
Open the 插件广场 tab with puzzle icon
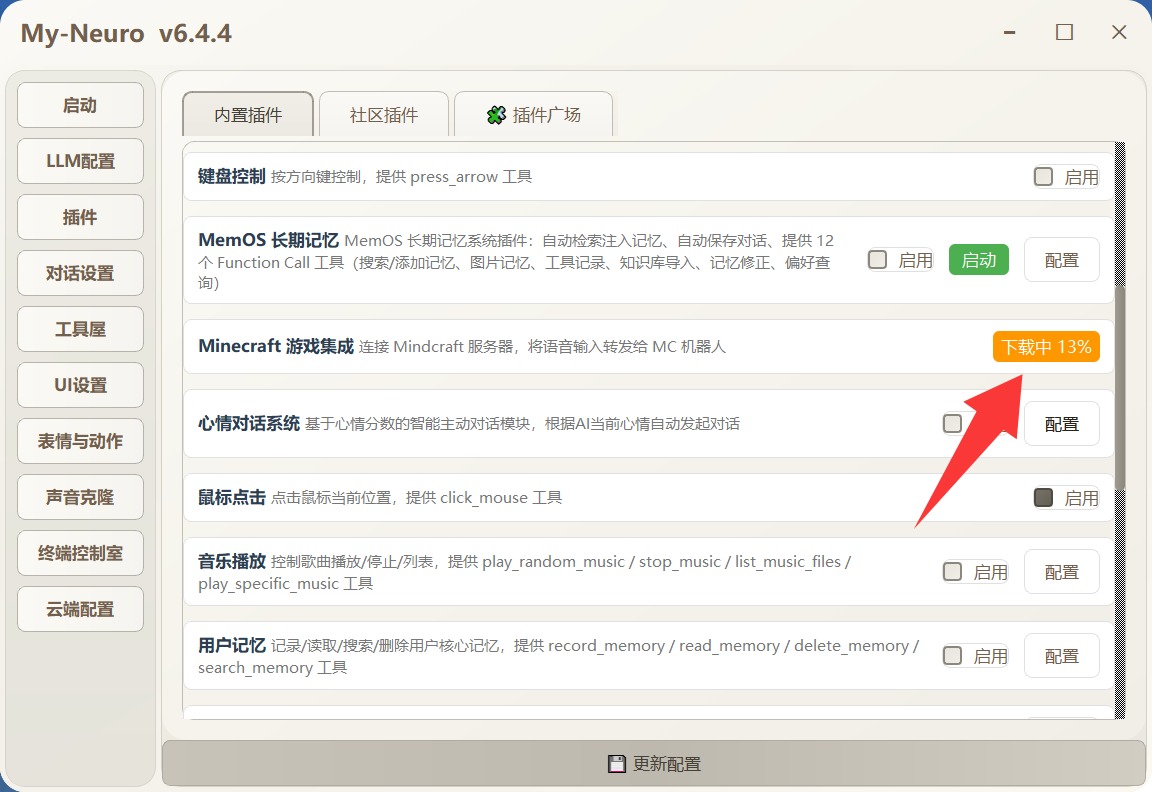pyautogui.click(x=534, y=115)
